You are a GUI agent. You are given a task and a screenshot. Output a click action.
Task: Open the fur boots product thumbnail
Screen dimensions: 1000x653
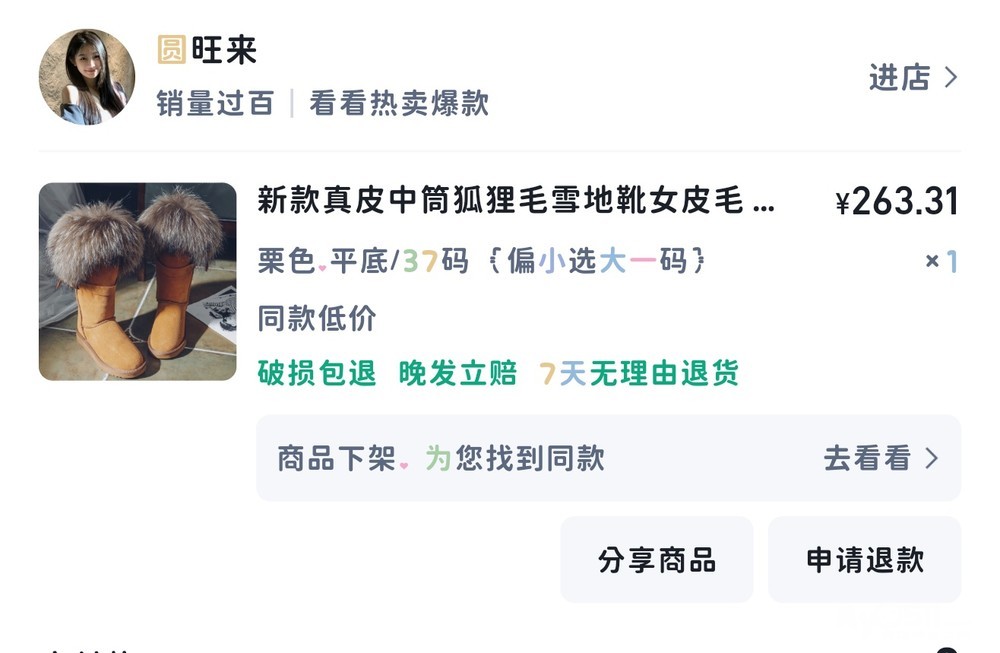coord(137,281)
